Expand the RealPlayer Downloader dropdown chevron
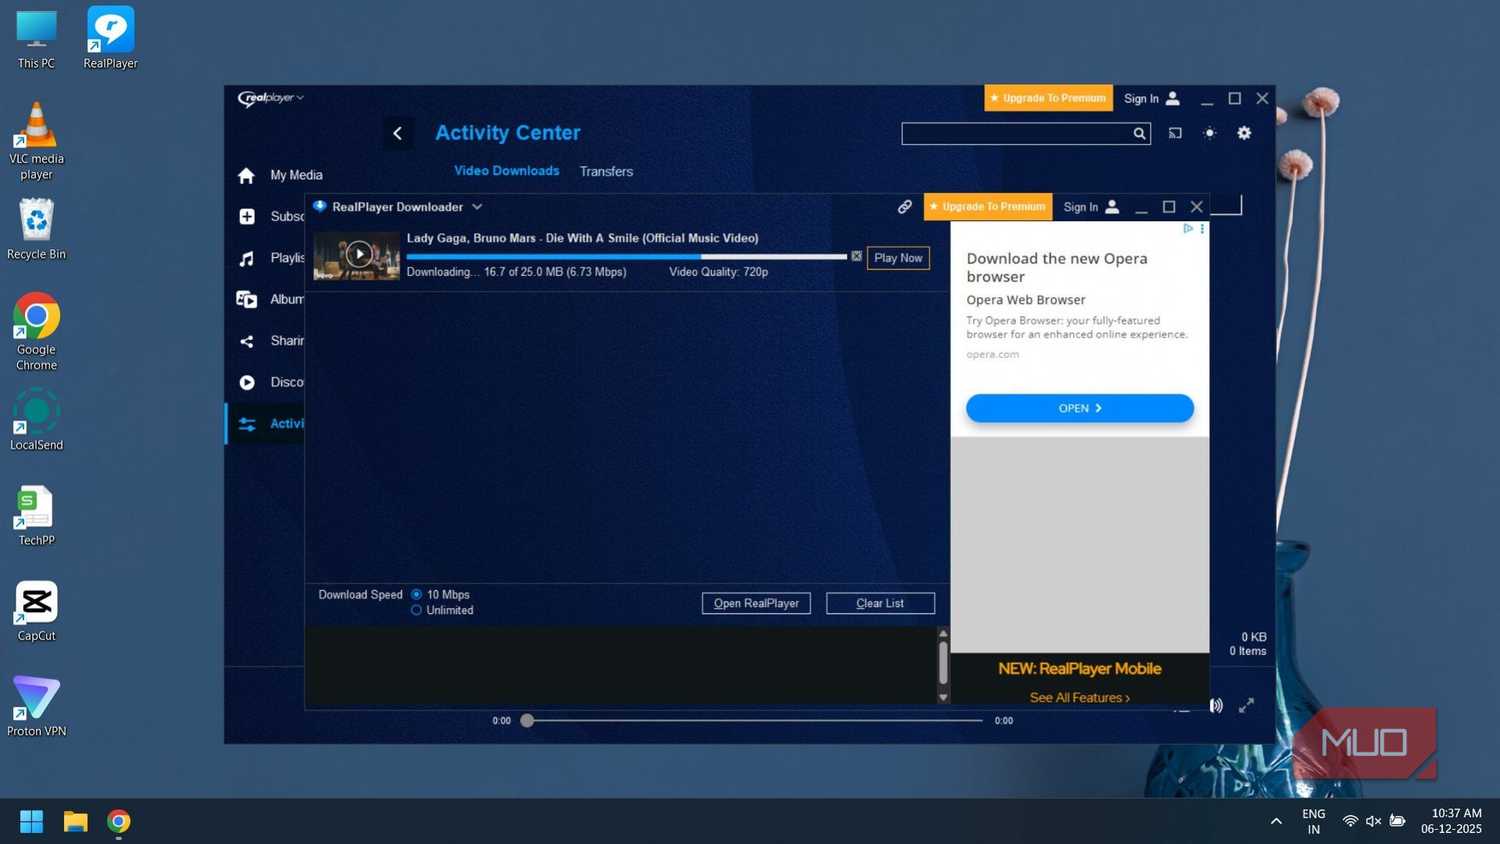The image size is (1500, 844). coord(477,207)
